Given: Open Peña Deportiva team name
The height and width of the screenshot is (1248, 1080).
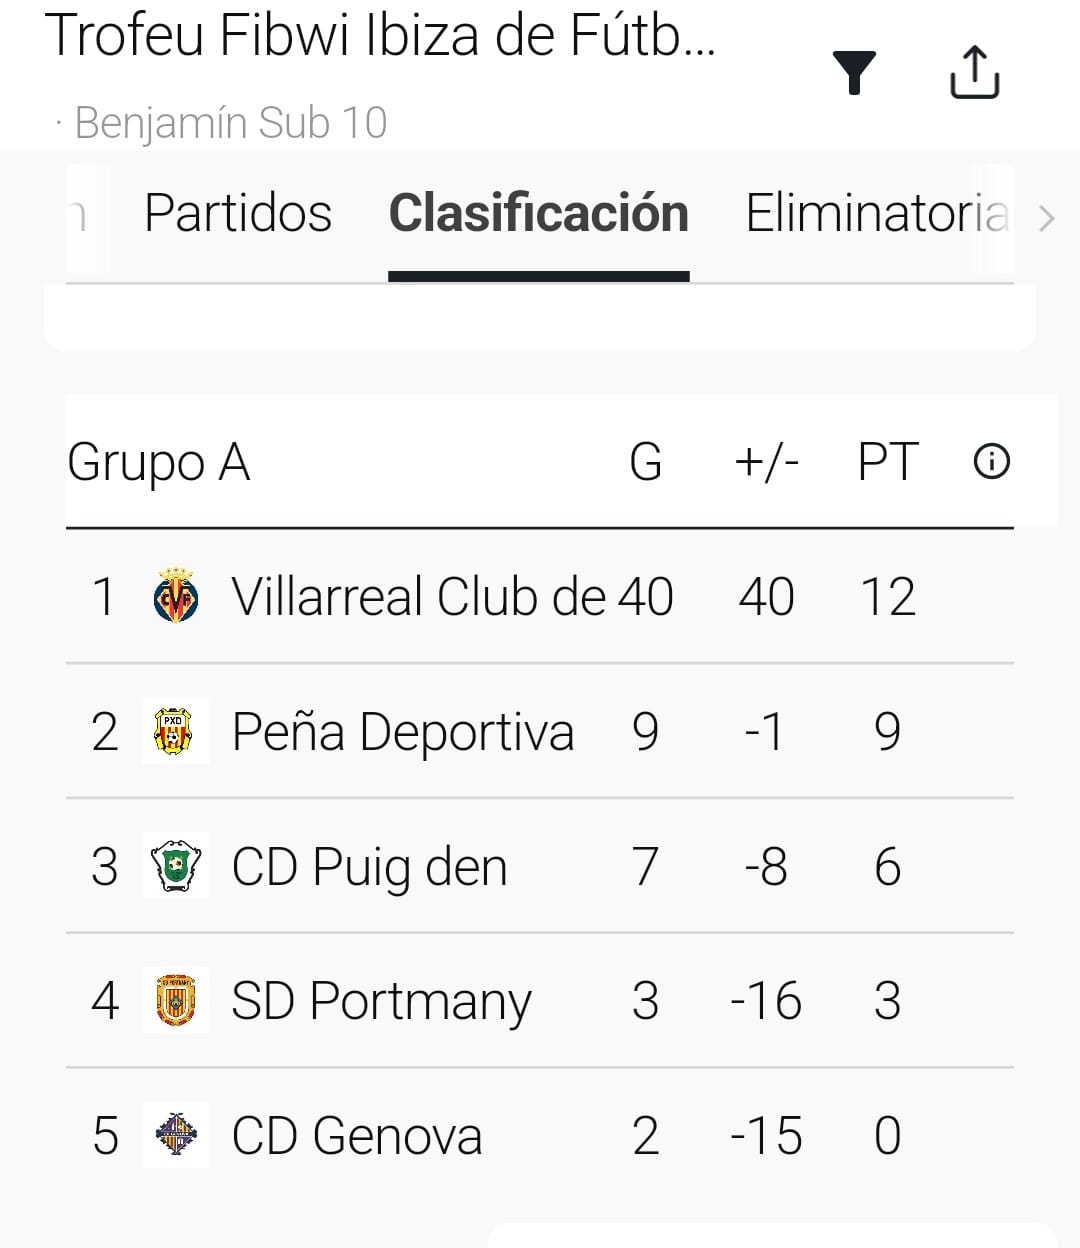Looking at the screenshot, I should (x=402, y=732).
